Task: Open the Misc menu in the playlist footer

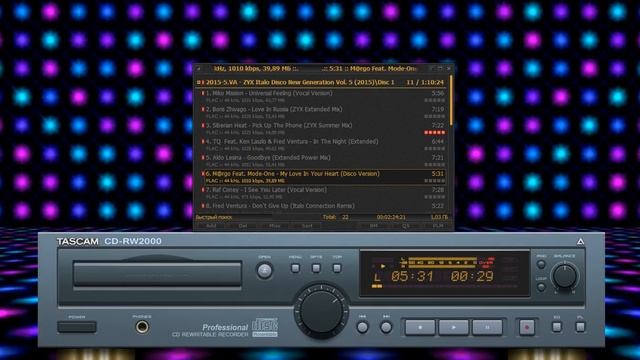Action: [x=275, y=226]
